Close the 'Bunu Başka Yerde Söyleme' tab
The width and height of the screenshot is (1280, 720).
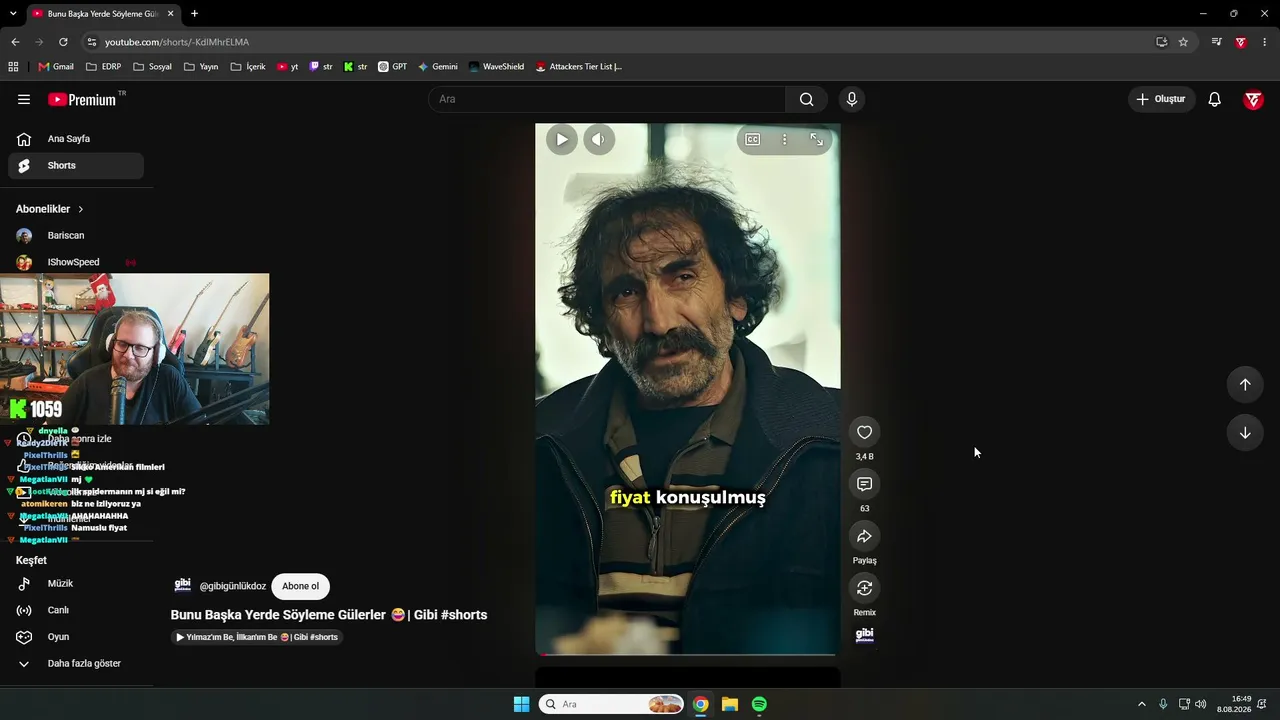point(171,14)
